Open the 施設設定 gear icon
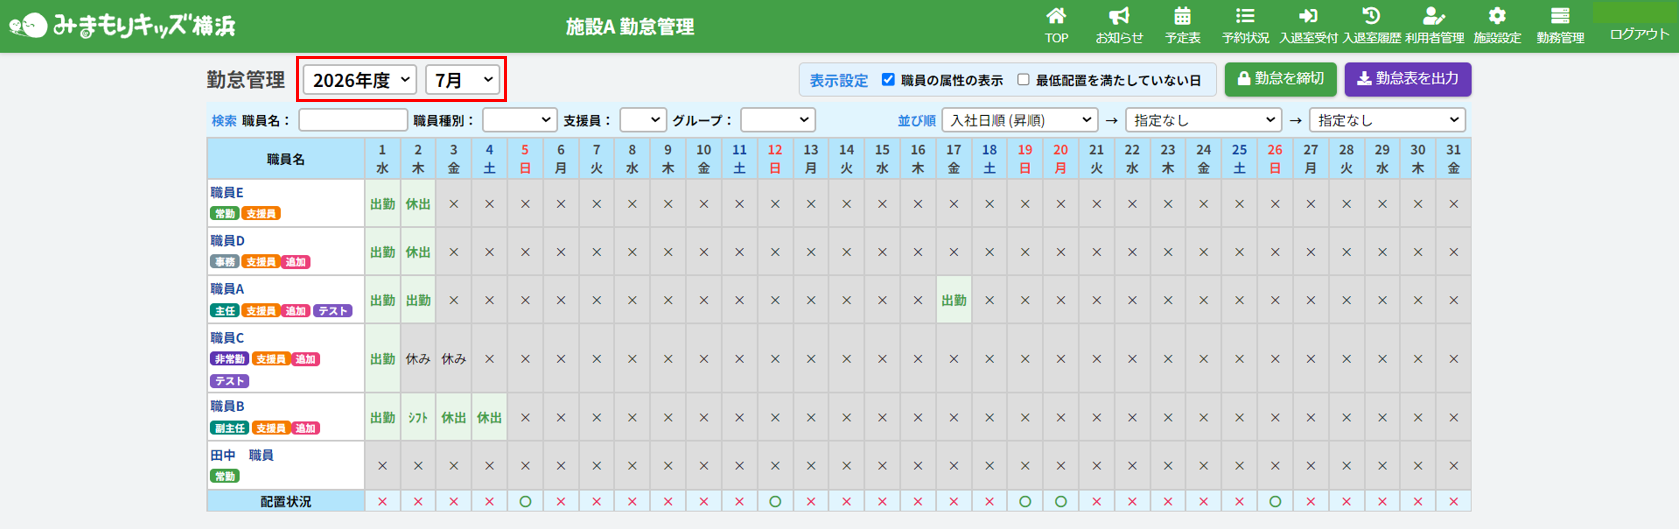This screenshot has width=1679, height=529. point(1497,25)
